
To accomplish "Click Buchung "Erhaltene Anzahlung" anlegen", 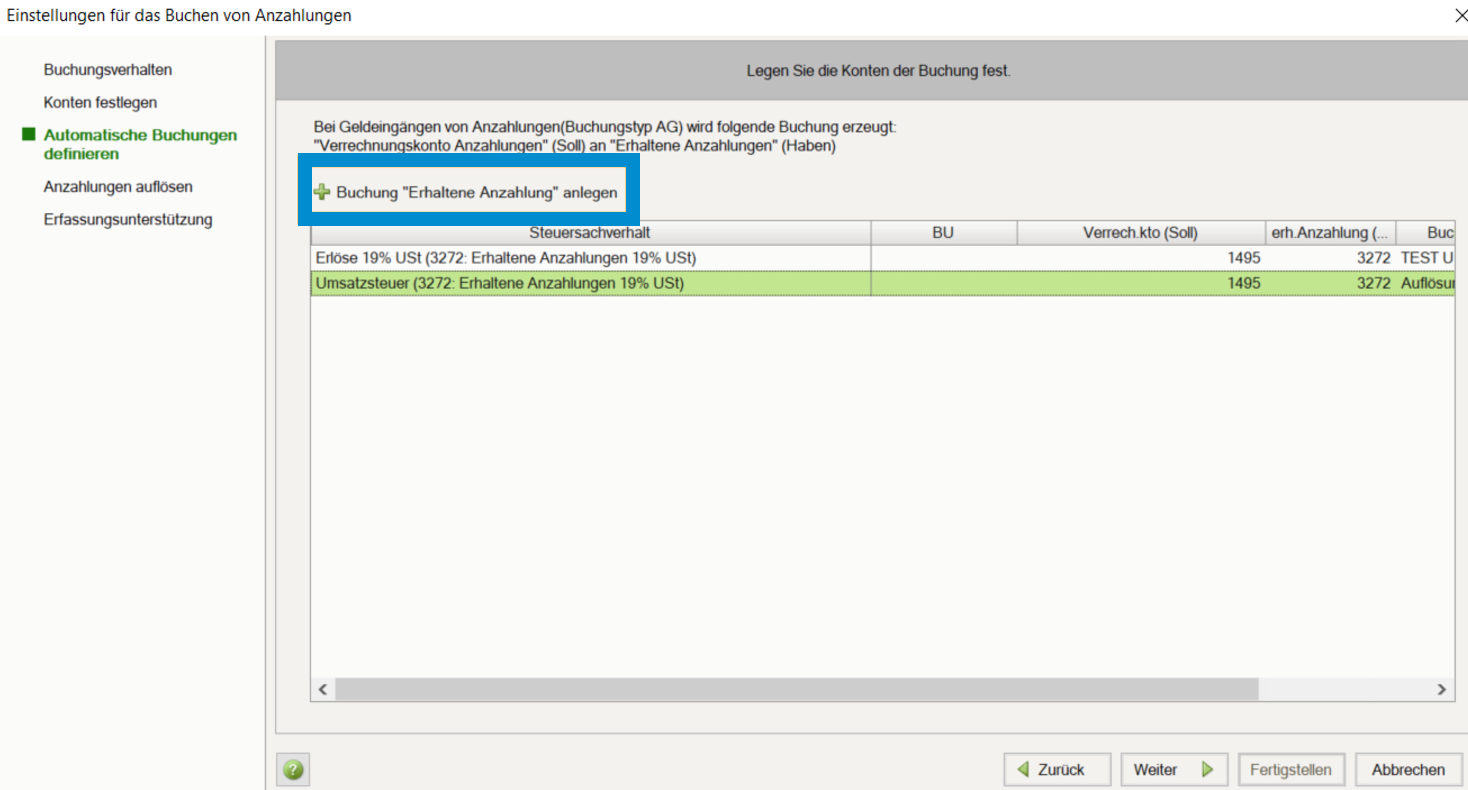I will 476,192.
